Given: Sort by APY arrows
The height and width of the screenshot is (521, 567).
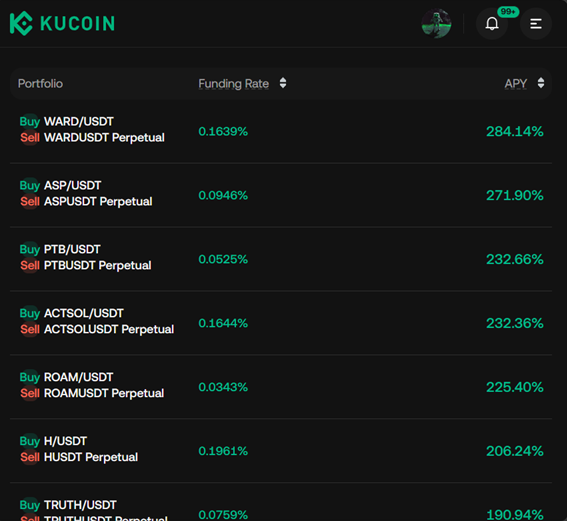Looking at the screenshot, I should (x=541, y=83).
